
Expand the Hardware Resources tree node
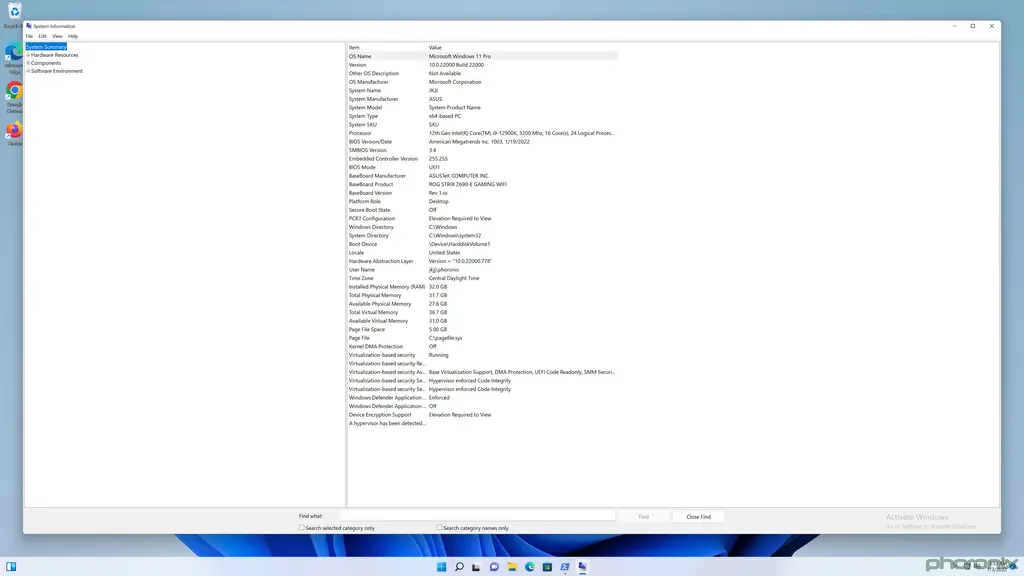pos(28,55)
